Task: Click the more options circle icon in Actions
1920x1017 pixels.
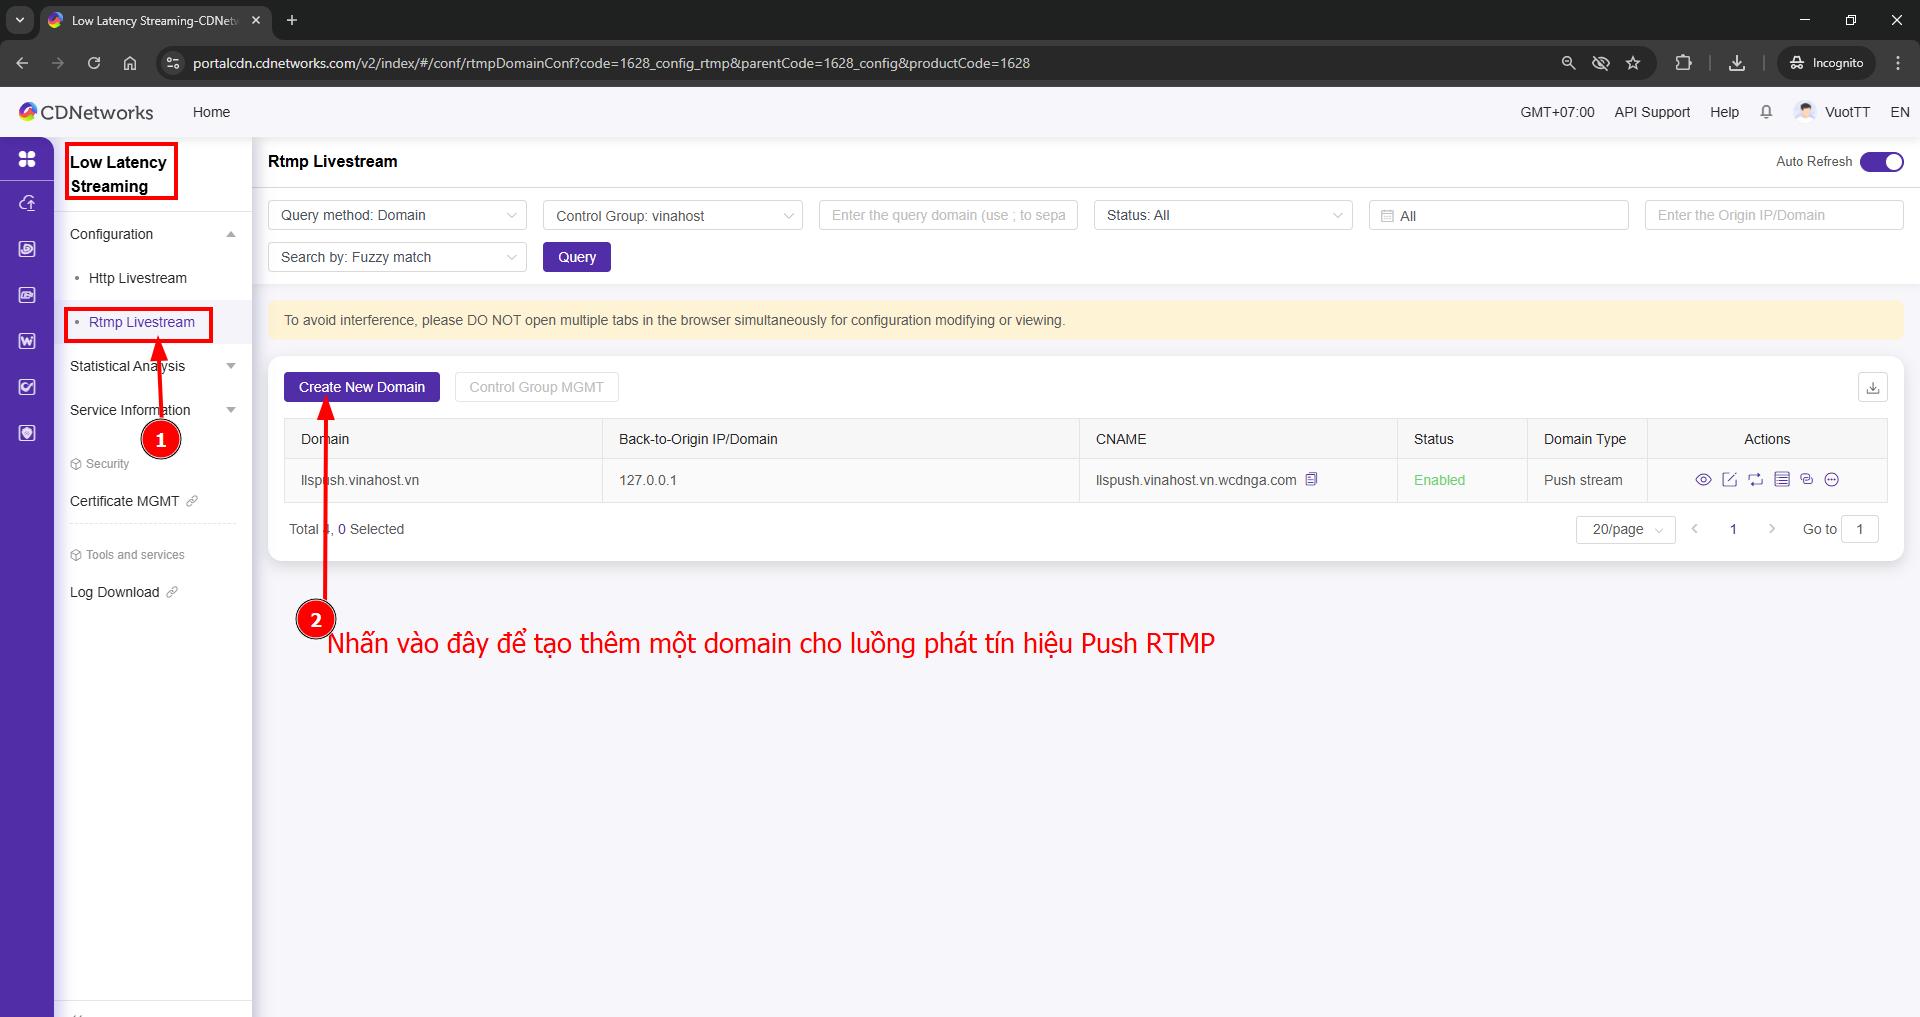Action: click(x=1832, y=480)
